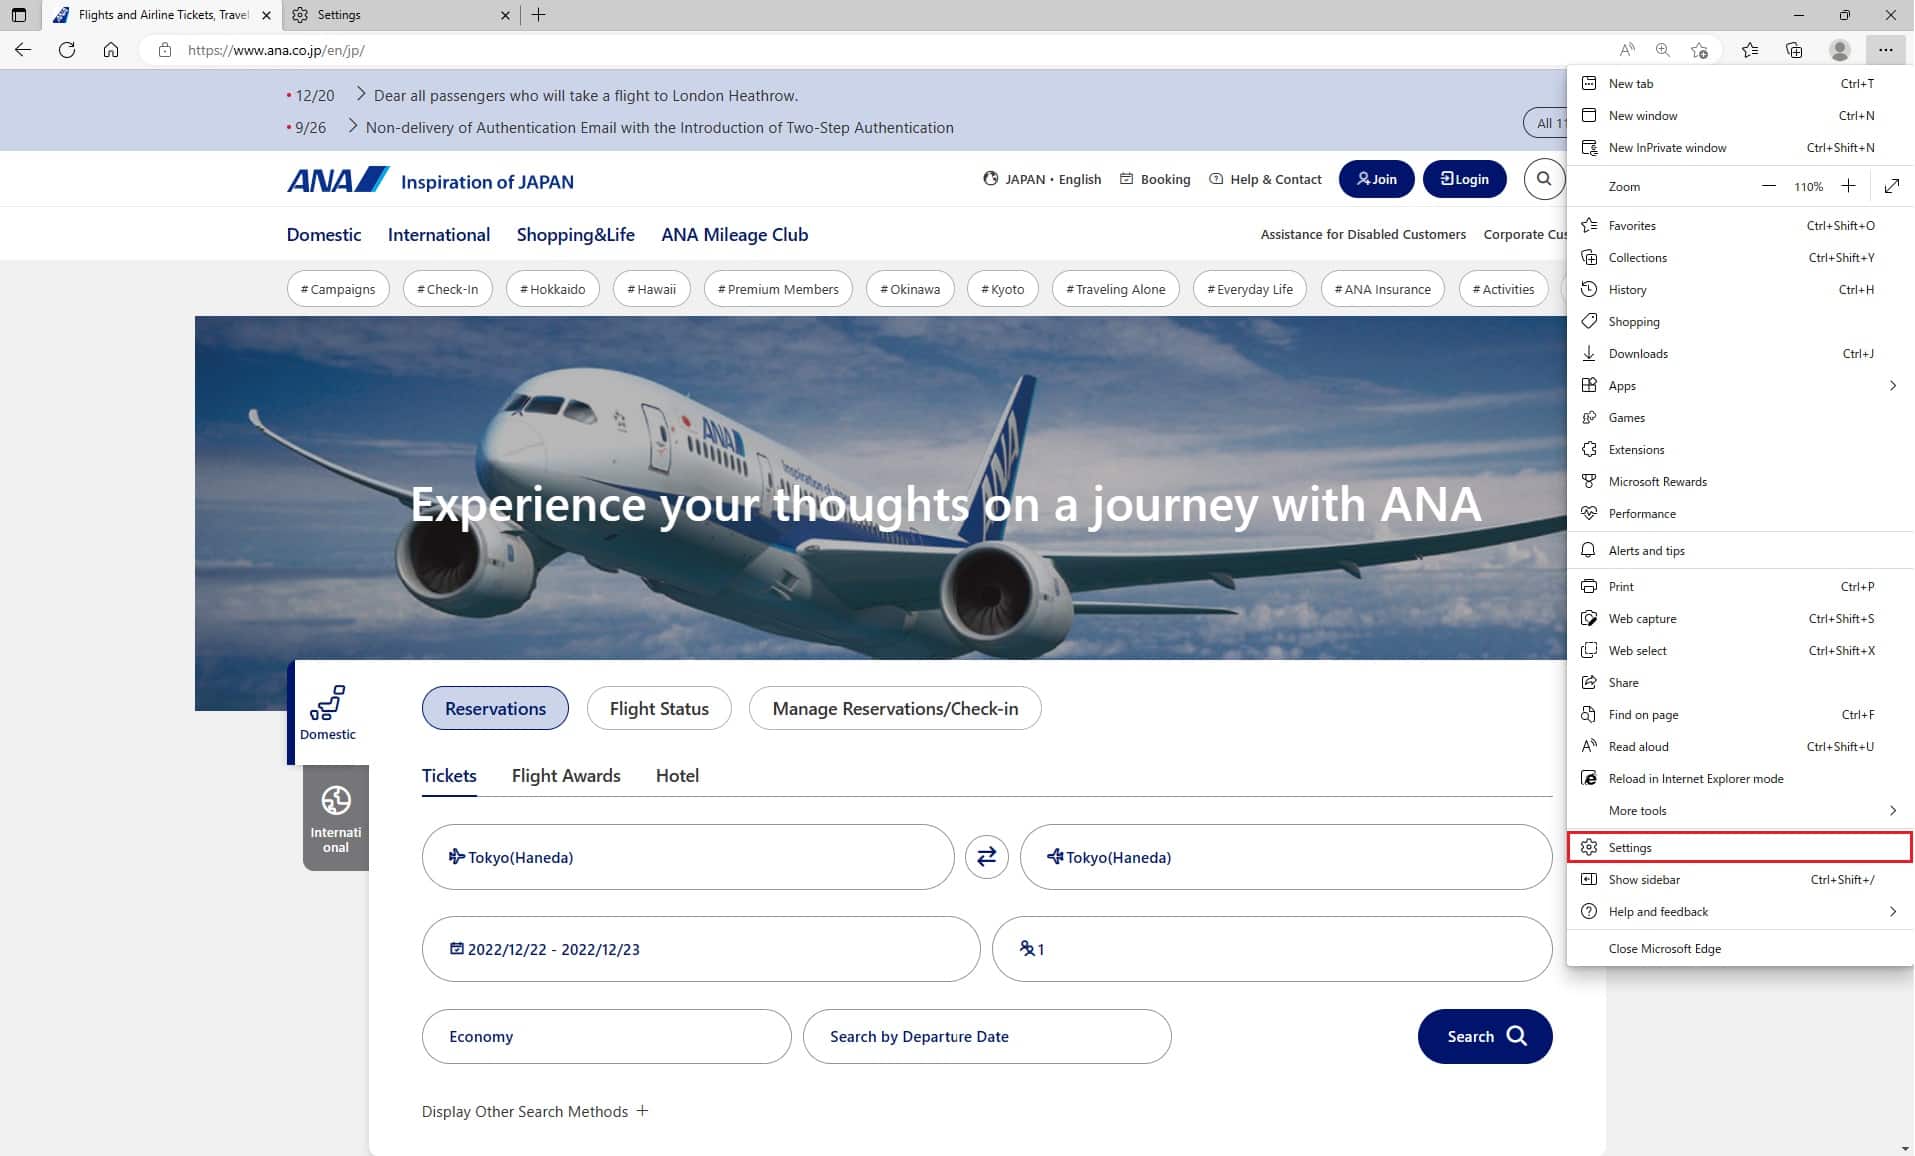Switch to Flight Awards tab

point(566,775)
